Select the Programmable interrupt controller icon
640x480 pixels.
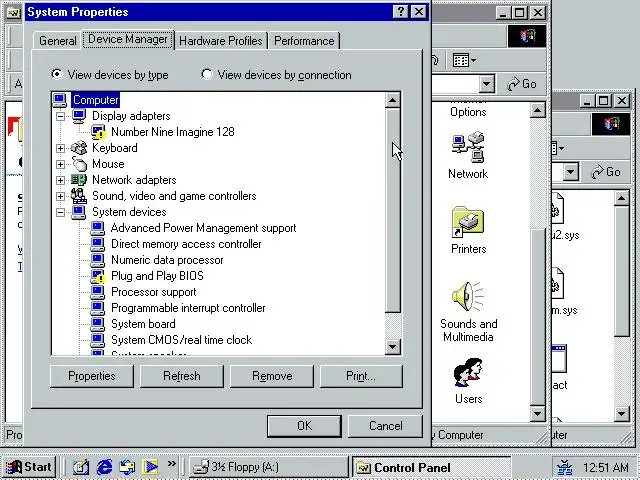click(x=98, y=308)
